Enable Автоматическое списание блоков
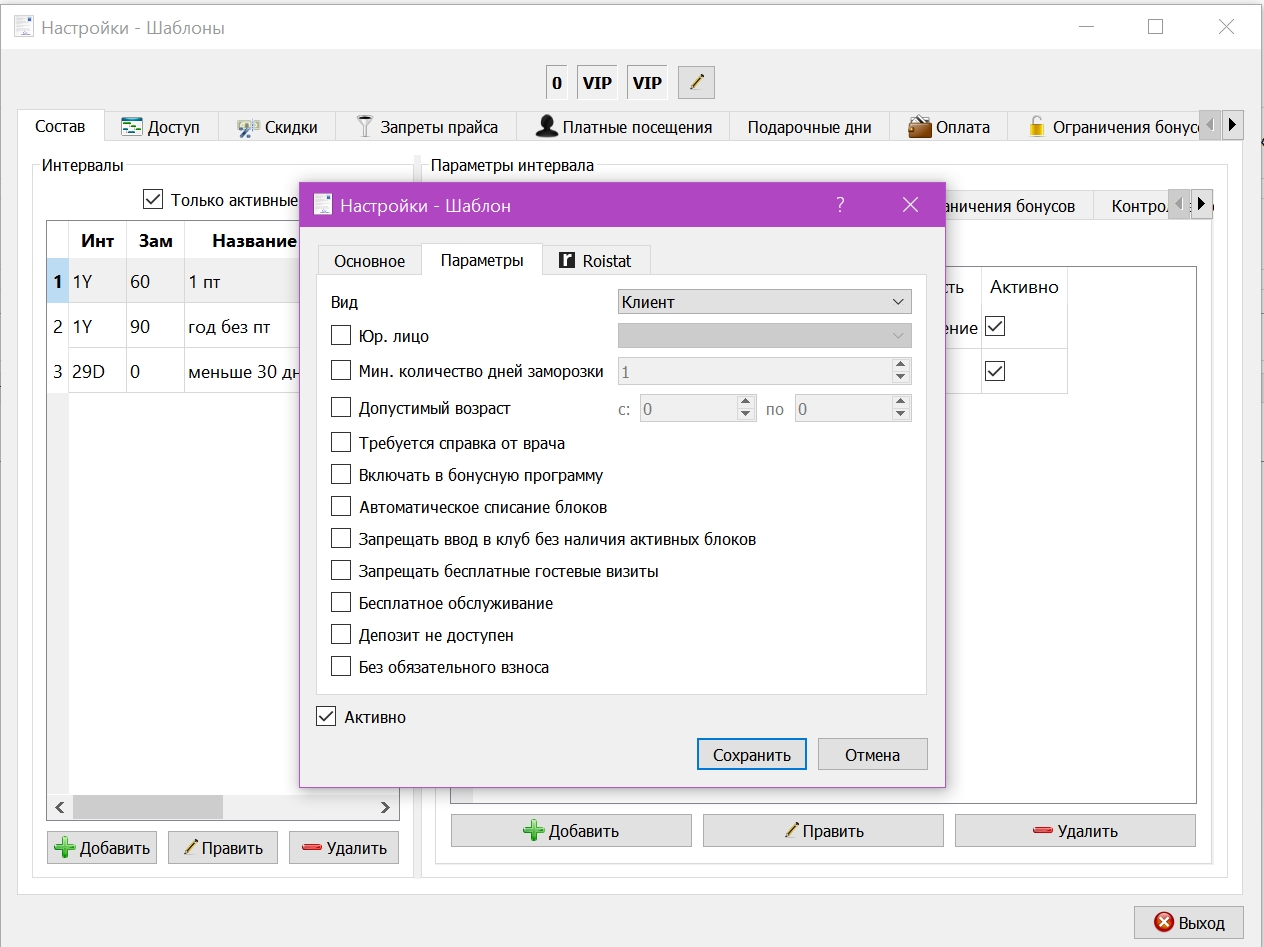The height and width of the screenshot is (947, 1264). point(341,507)
